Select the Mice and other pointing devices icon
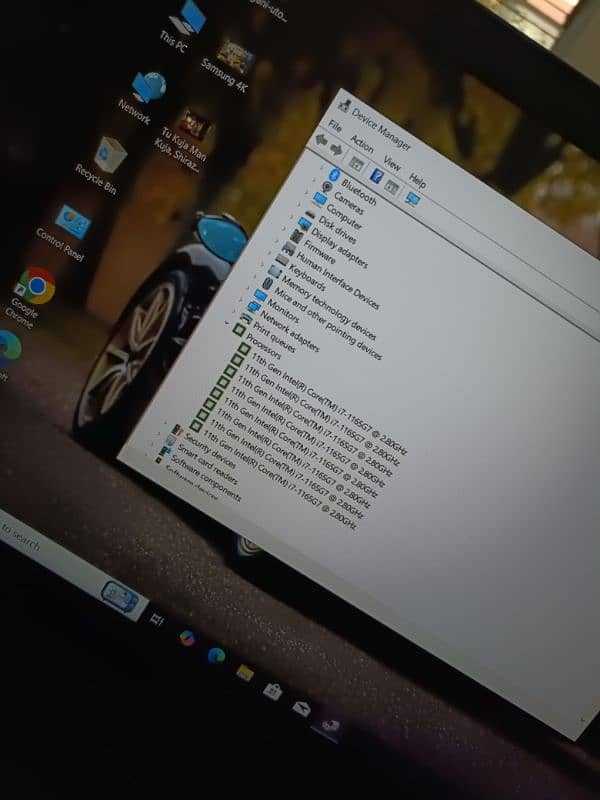 (268, 283)
